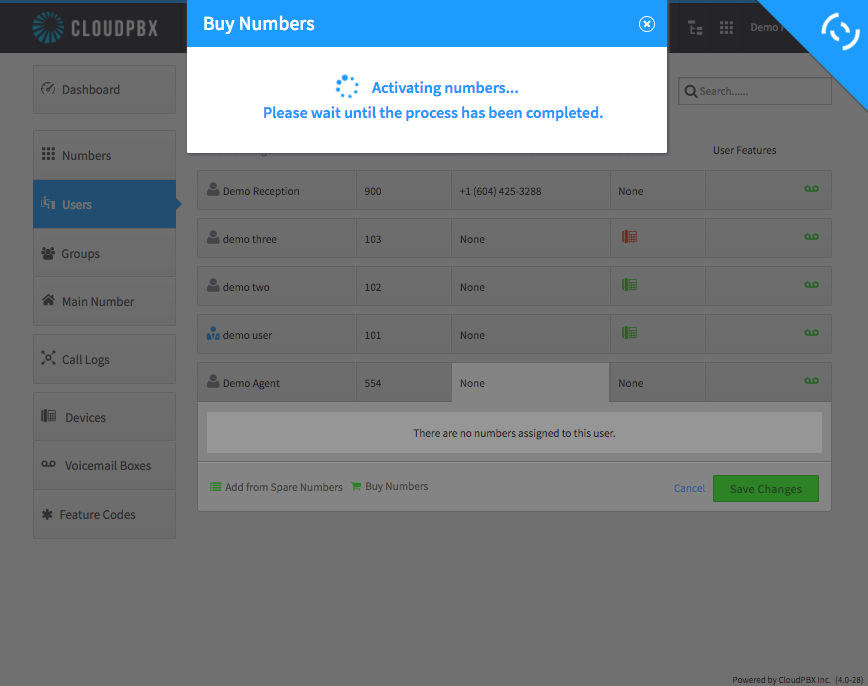Open voicemail icon for Demo Agent
Viewport: 868px width, 686px height.
[812, 380]
